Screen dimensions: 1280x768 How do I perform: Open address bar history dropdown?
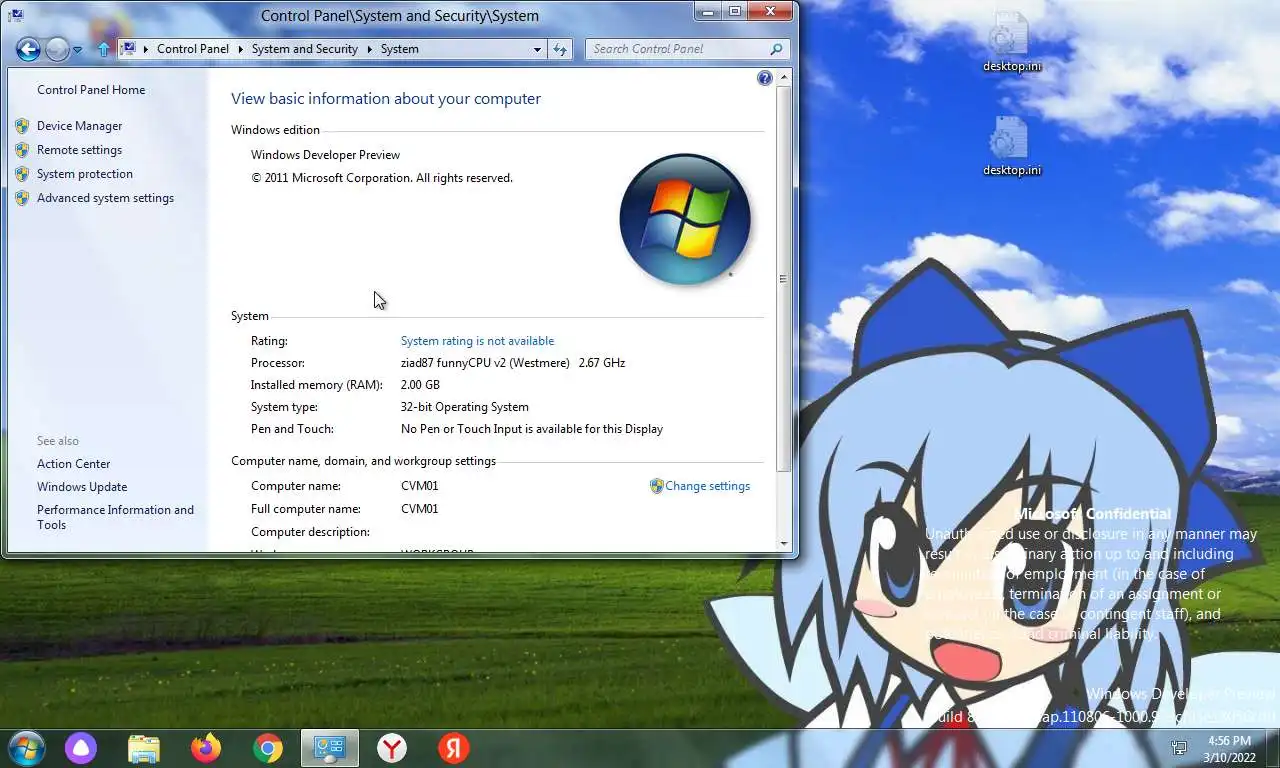pos(538,49)
